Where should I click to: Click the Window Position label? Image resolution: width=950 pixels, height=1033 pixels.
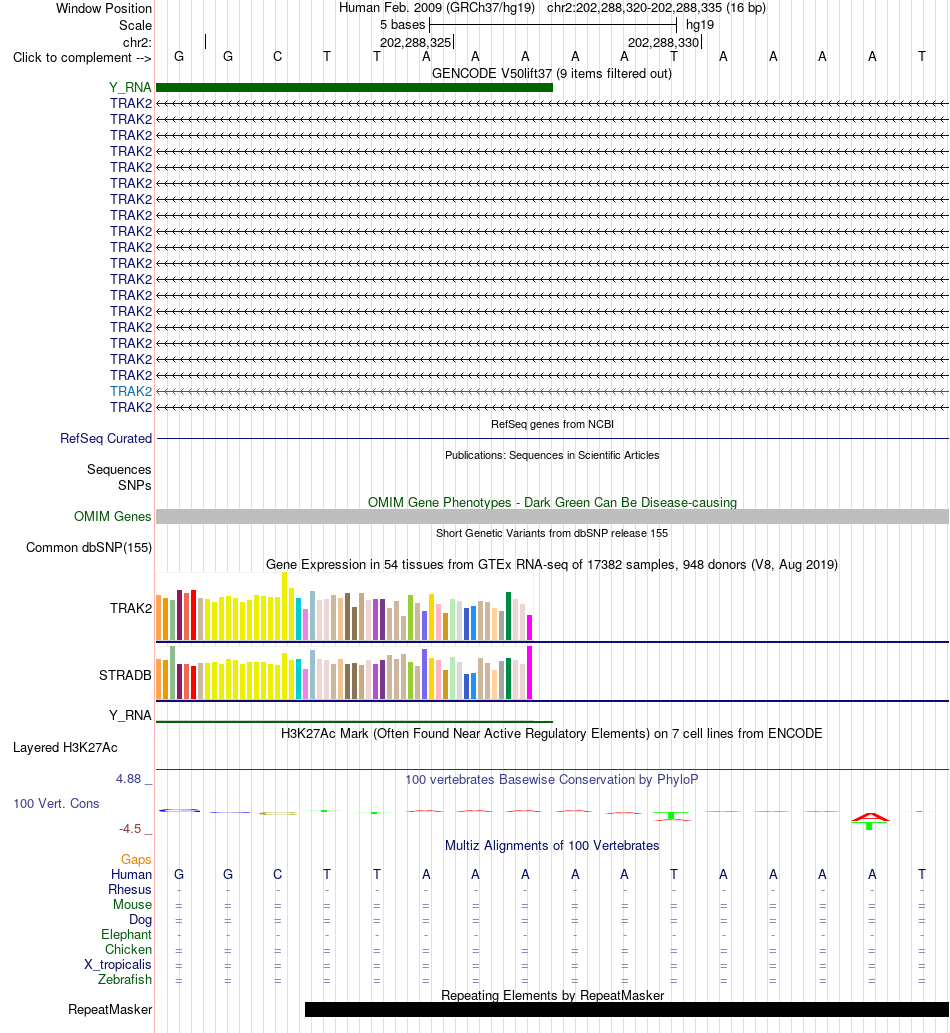coord(103,9)
